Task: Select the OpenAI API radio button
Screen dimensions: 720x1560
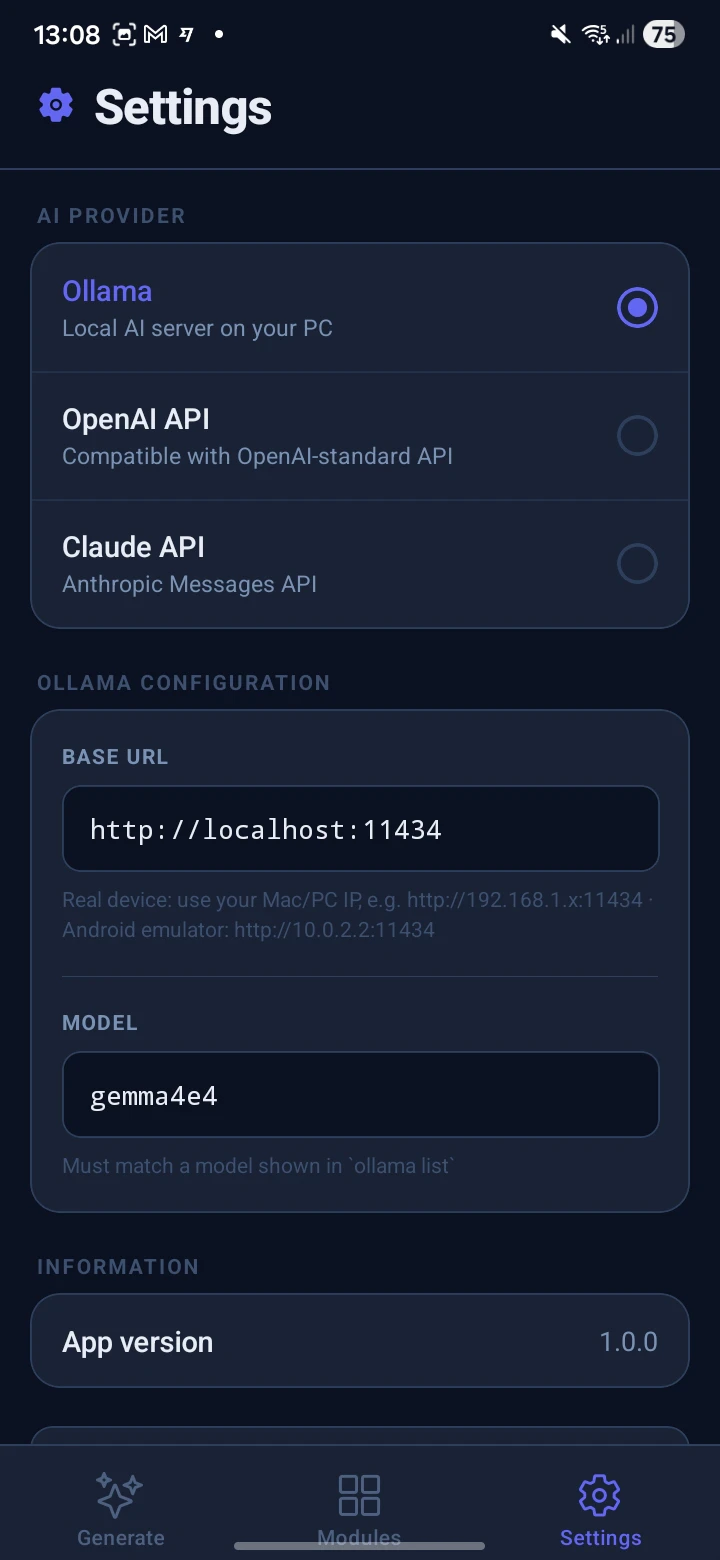Action: coord(637,436)
